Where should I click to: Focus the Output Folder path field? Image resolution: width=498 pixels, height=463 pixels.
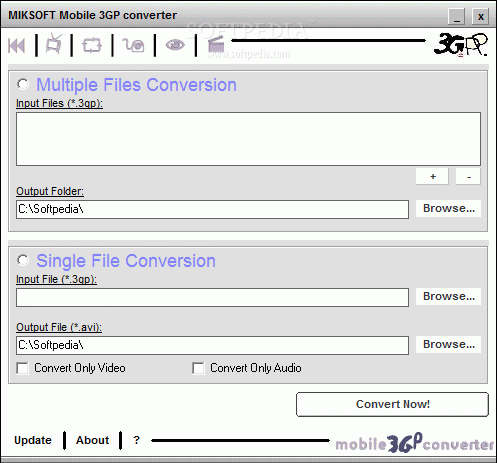click(x=212, y=209)
